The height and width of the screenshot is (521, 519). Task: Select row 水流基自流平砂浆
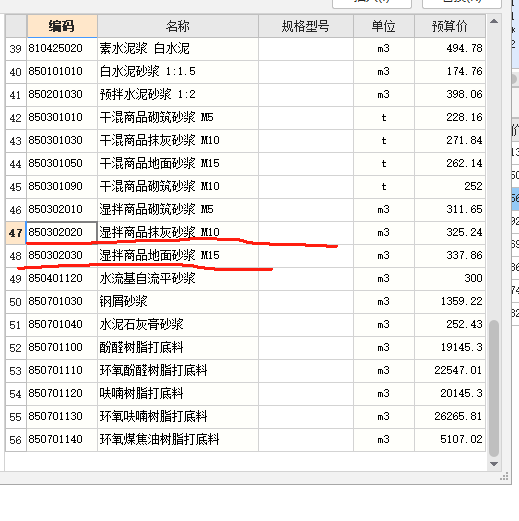pos(245,279)
